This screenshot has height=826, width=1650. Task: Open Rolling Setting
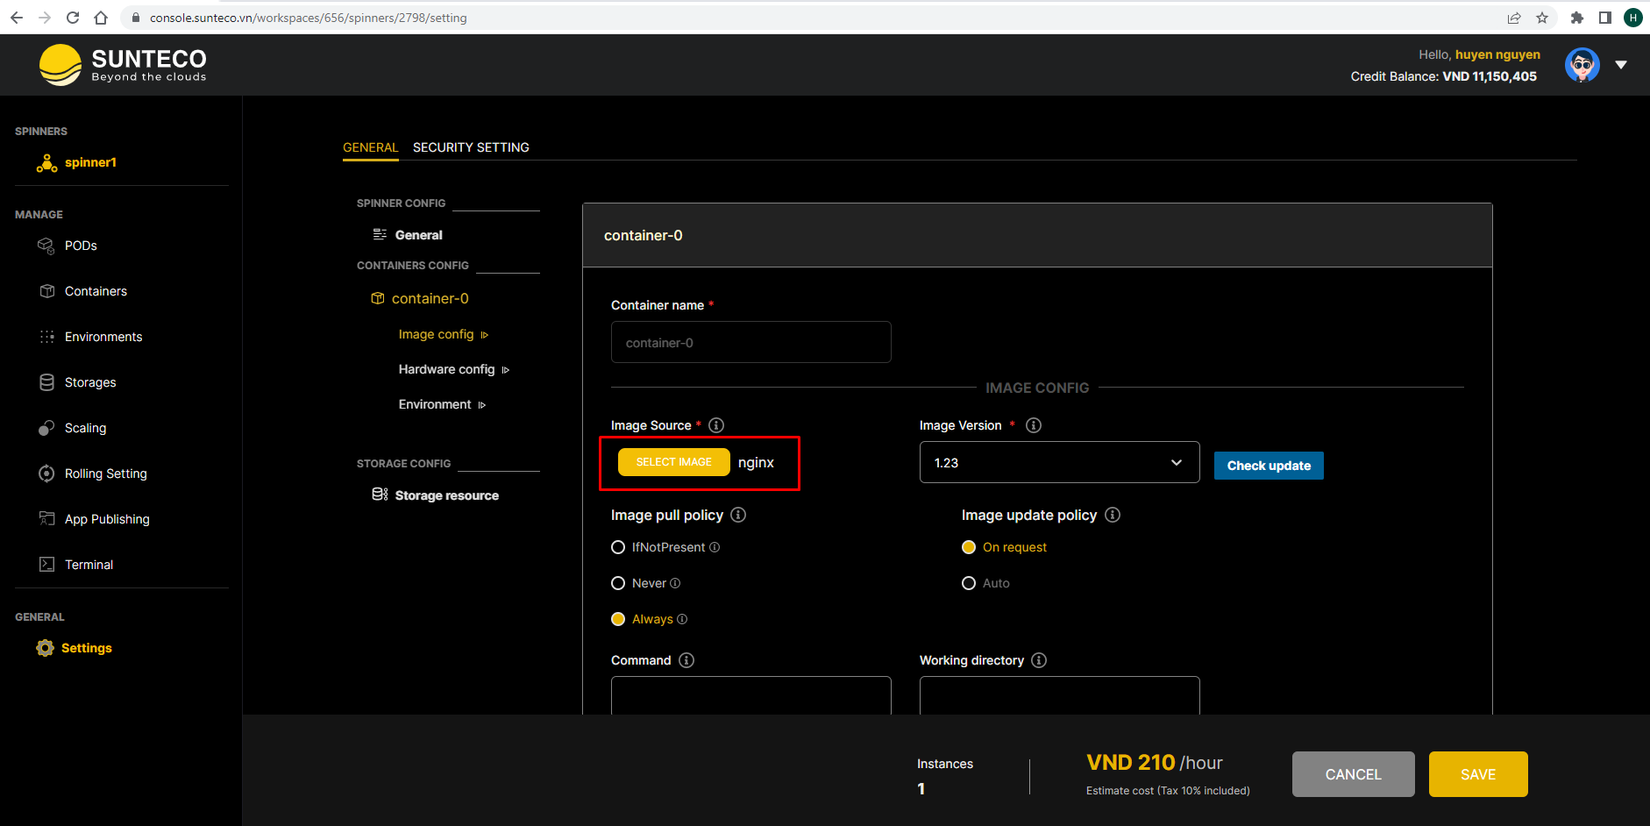point(106,474)
